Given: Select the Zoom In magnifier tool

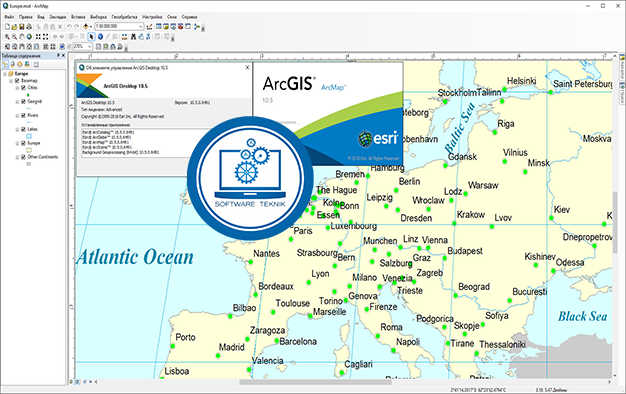Looking at the screenshot, I should (x=7, y=36).
